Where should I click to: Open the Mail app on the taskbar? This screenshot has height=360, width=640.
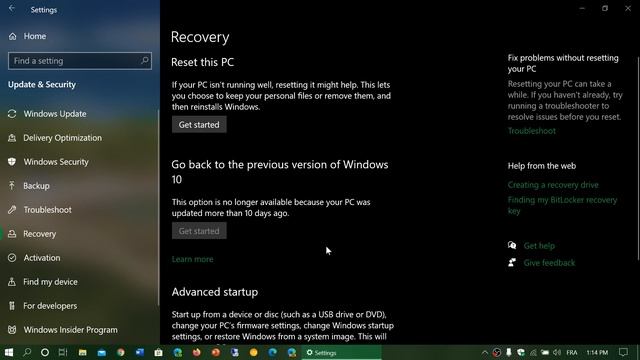point(102,352)
